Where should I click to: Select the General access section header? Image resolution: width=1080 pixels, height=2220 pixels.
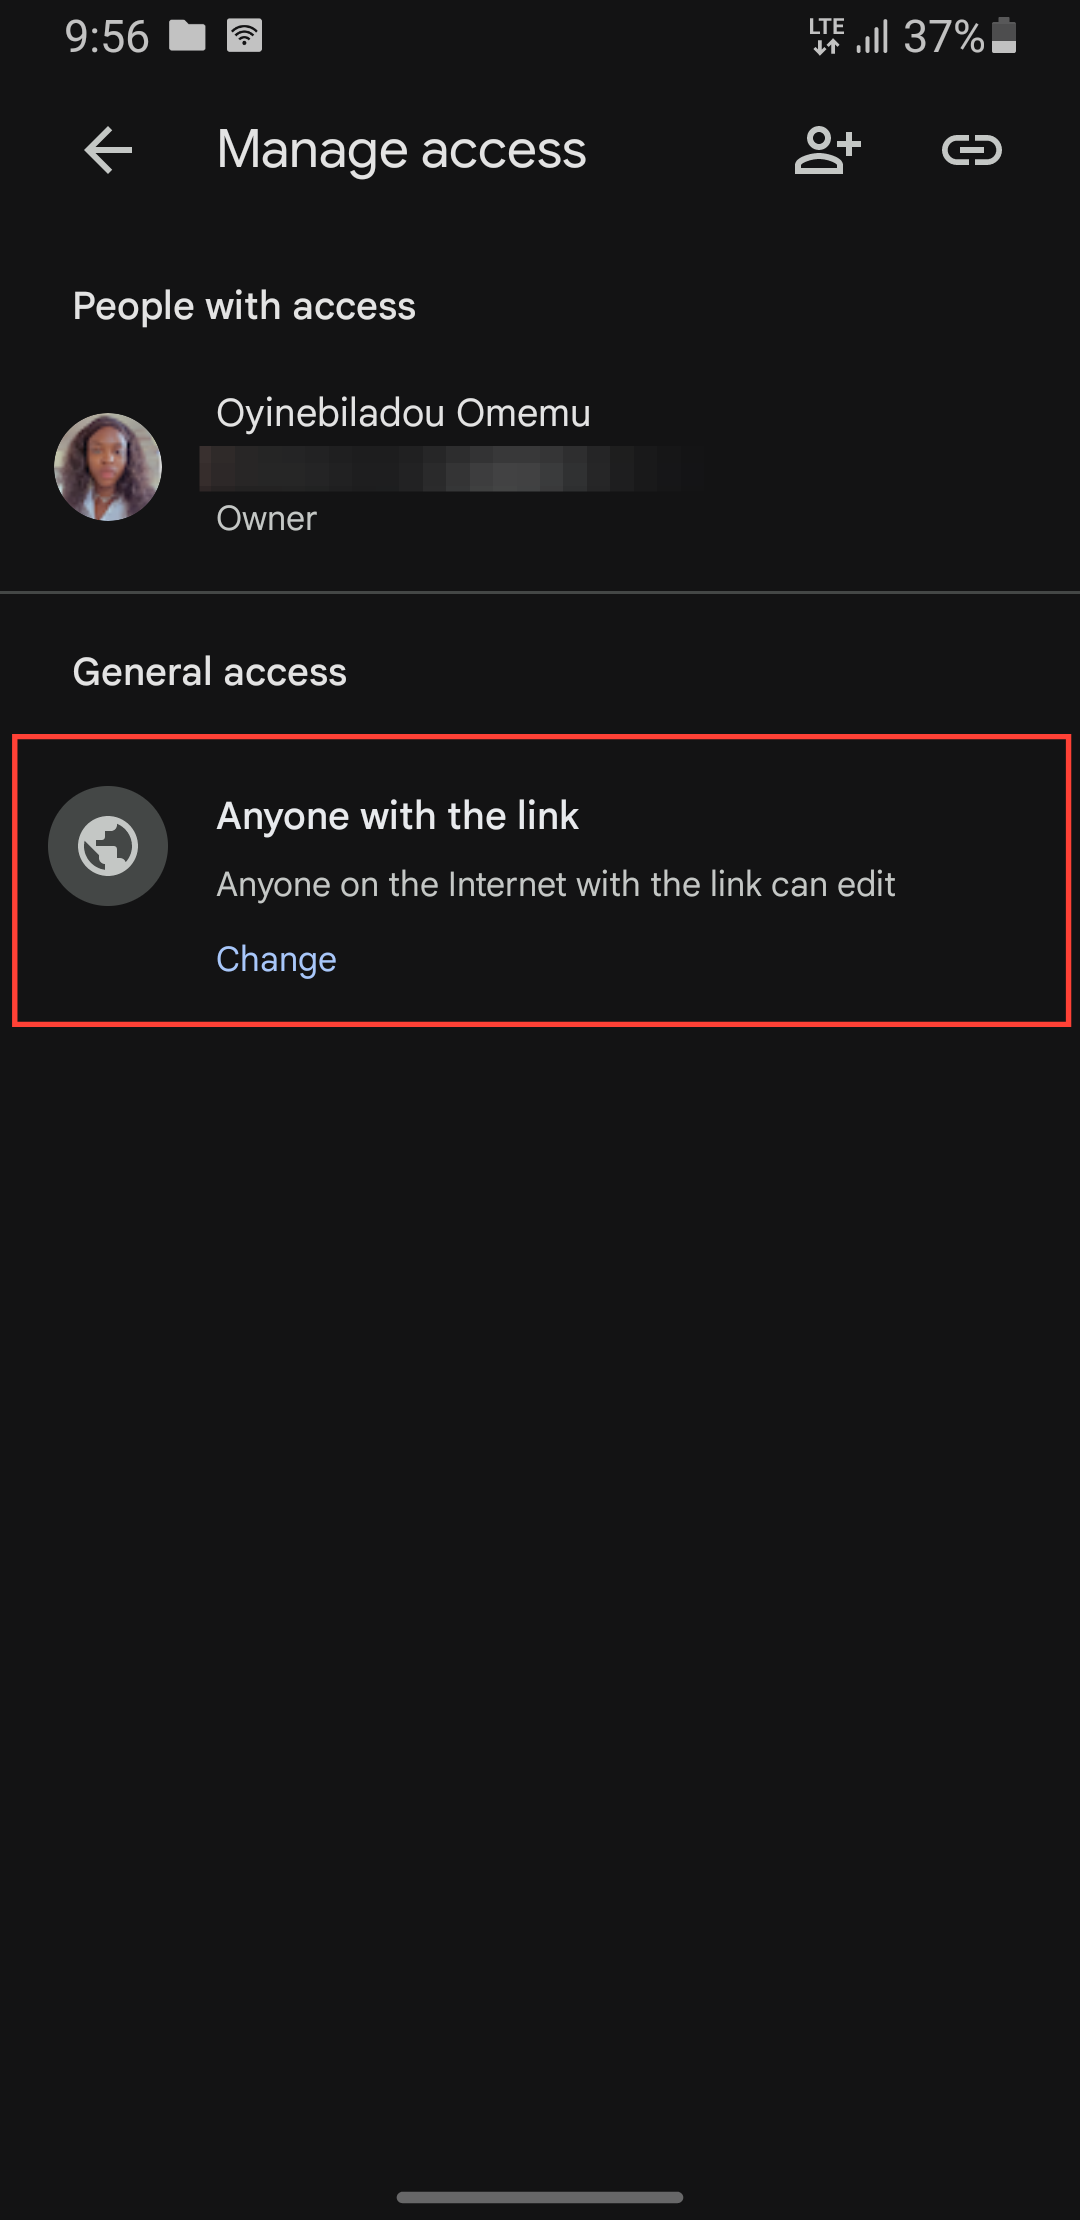[209, 672]
